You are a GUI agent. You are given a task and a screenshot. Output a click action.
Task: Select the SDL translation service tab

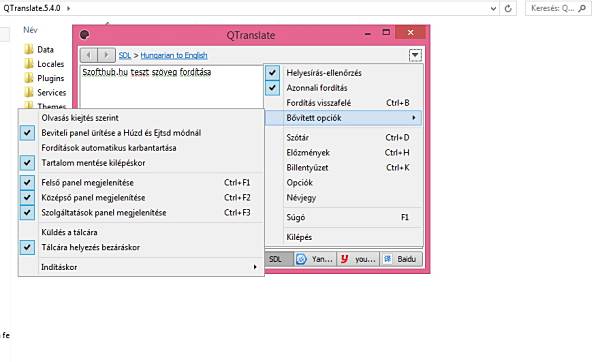click(279, 259)
